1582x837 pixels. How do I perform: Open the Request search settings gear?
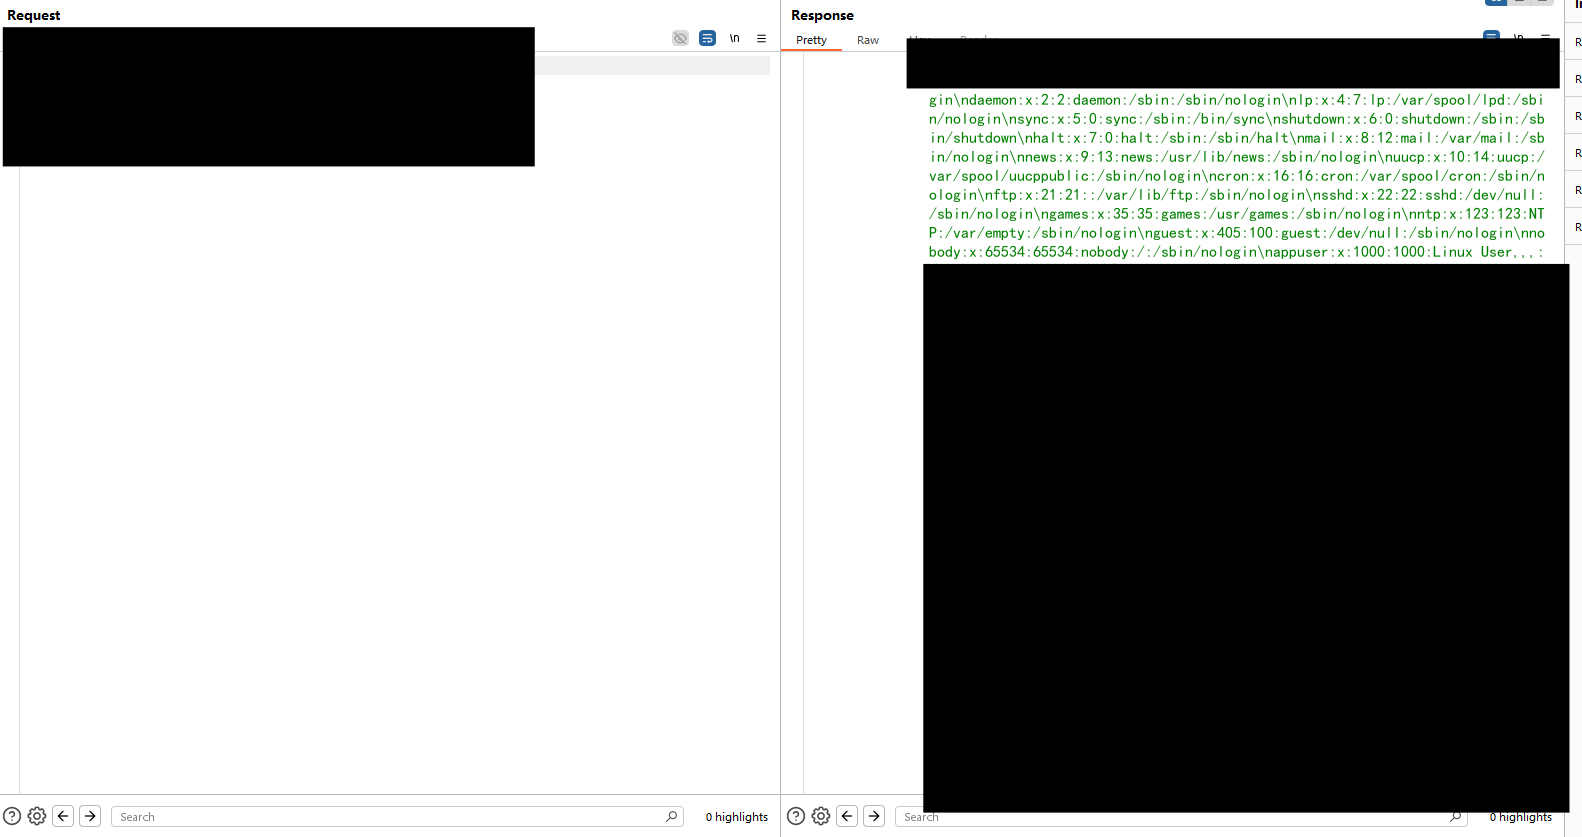coord(37,816)
